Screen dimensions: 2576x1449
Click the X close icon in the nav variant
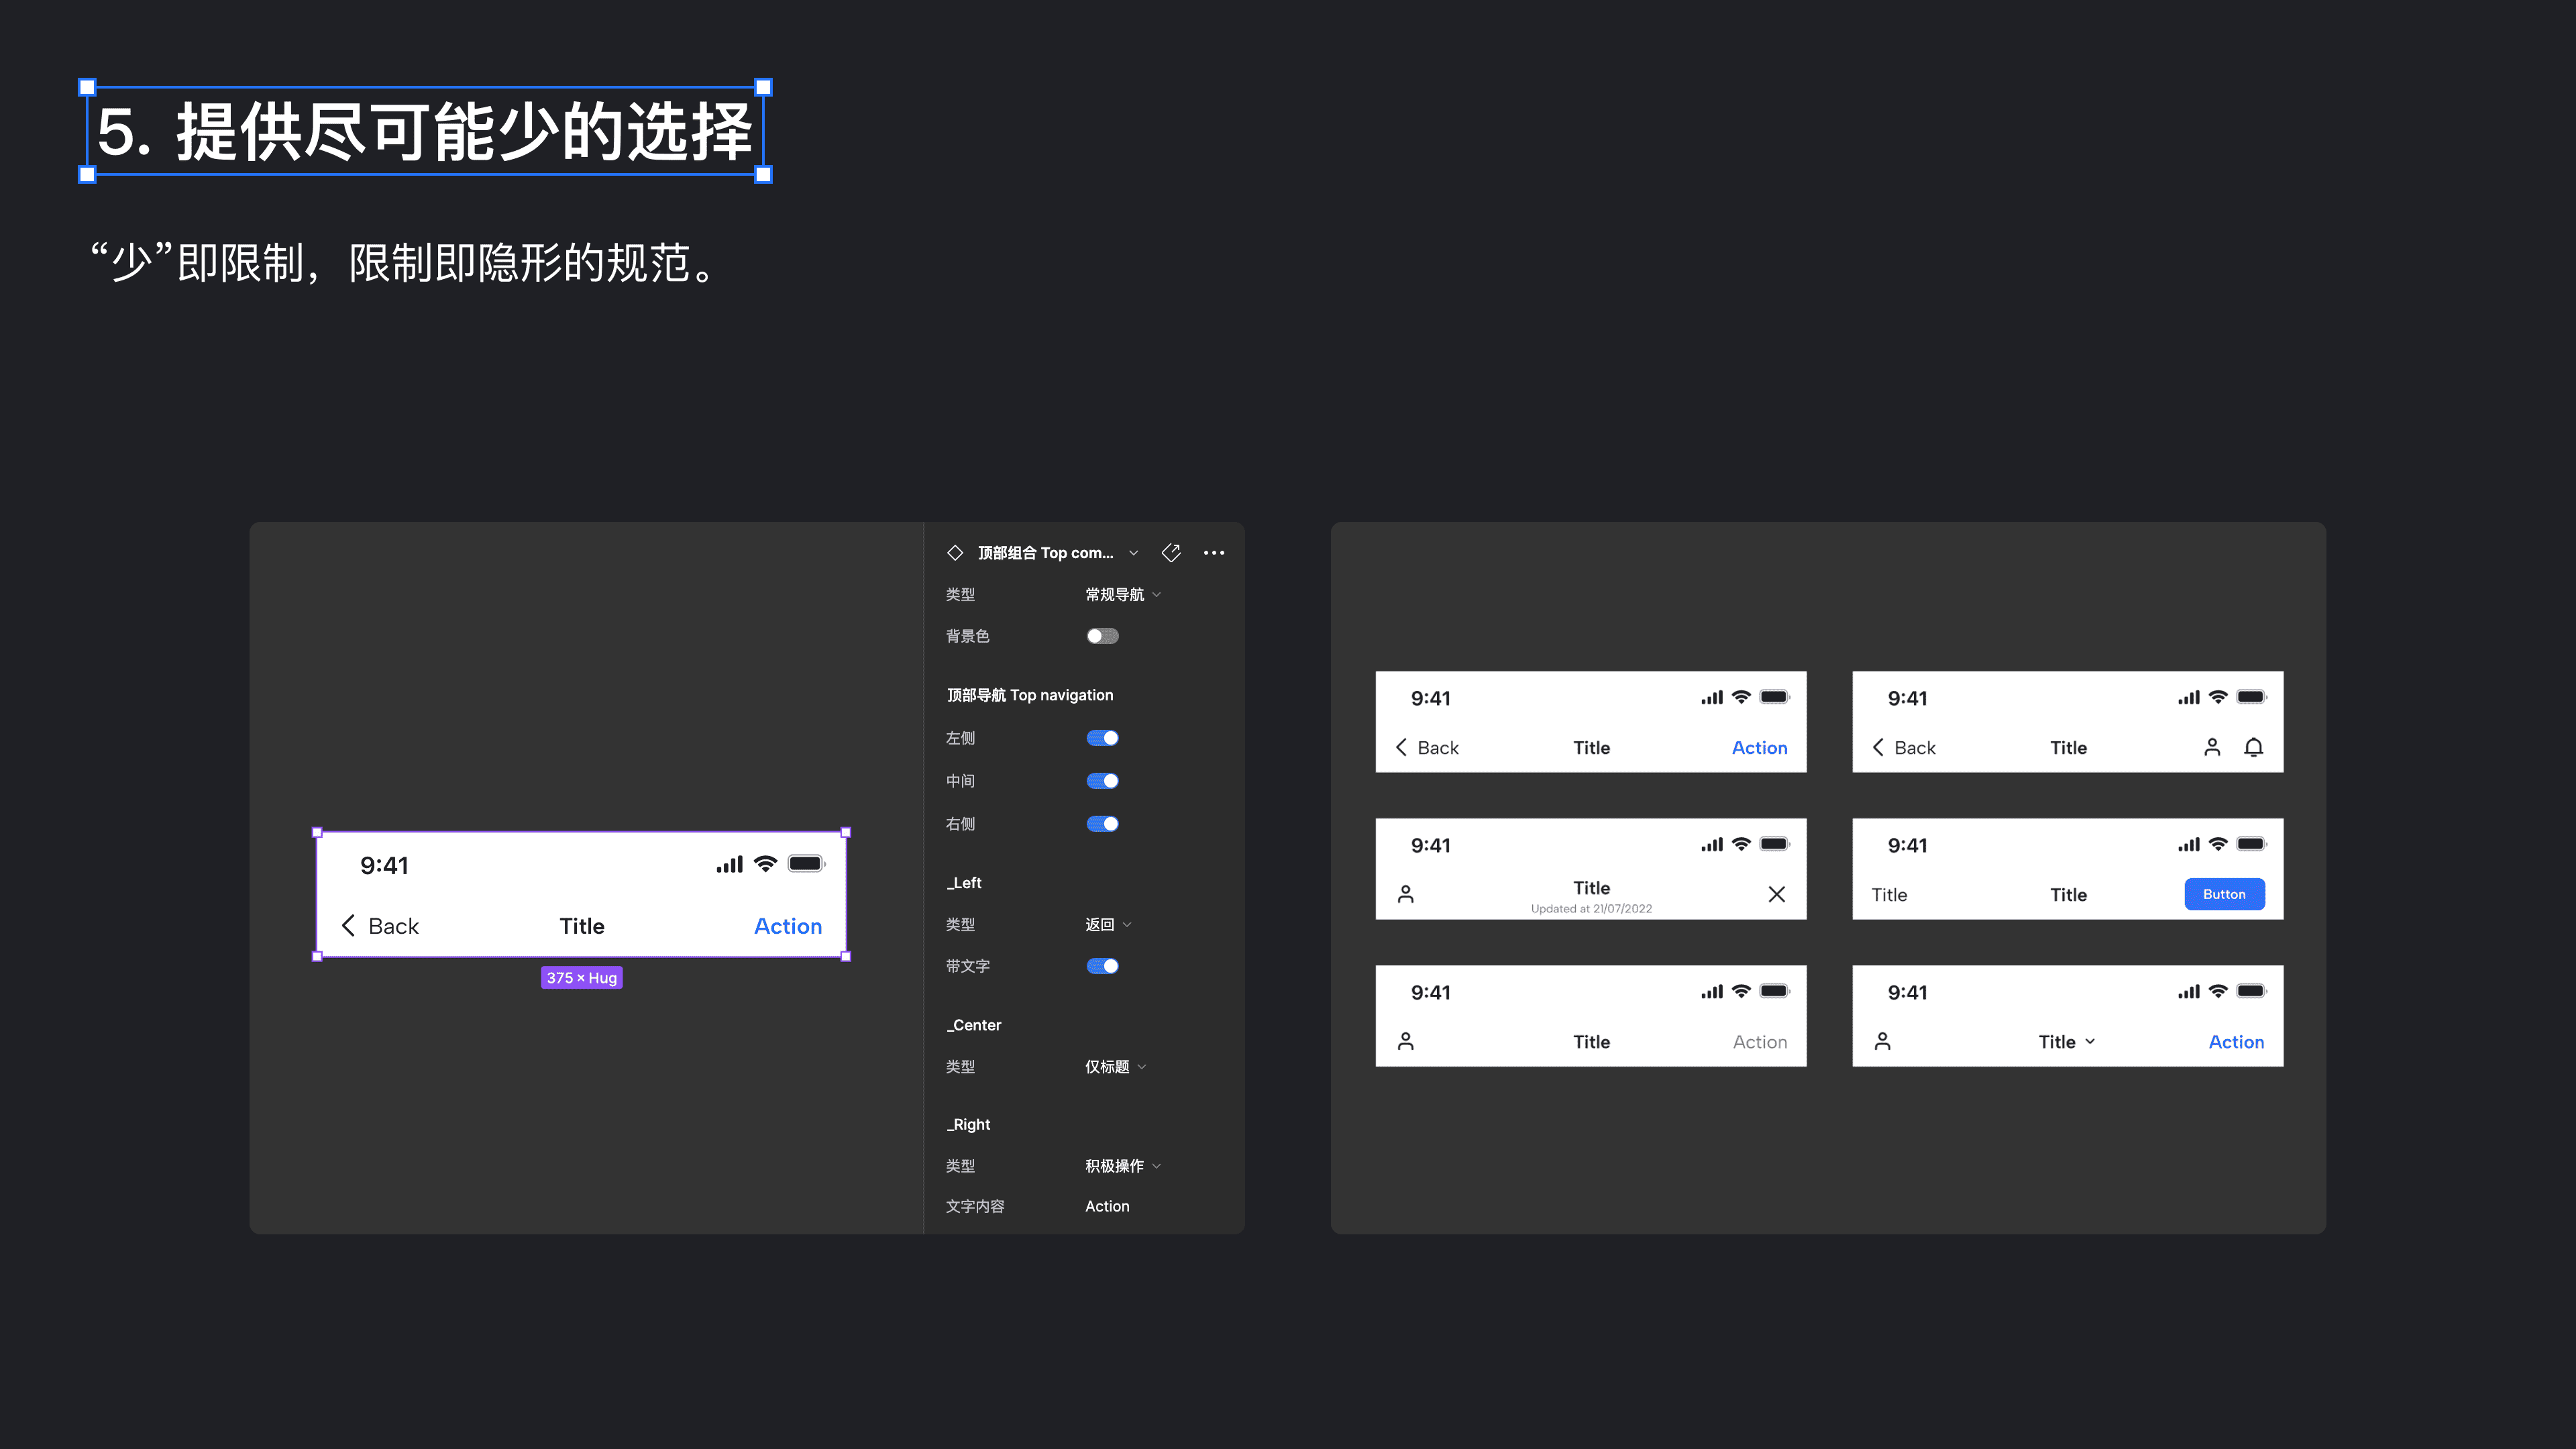tap(1776, 894)
